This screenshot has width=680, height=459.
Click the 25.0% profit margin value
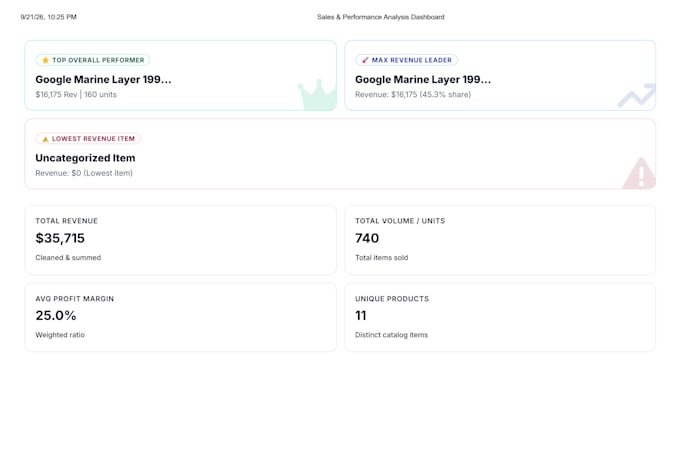click(56, 315)
